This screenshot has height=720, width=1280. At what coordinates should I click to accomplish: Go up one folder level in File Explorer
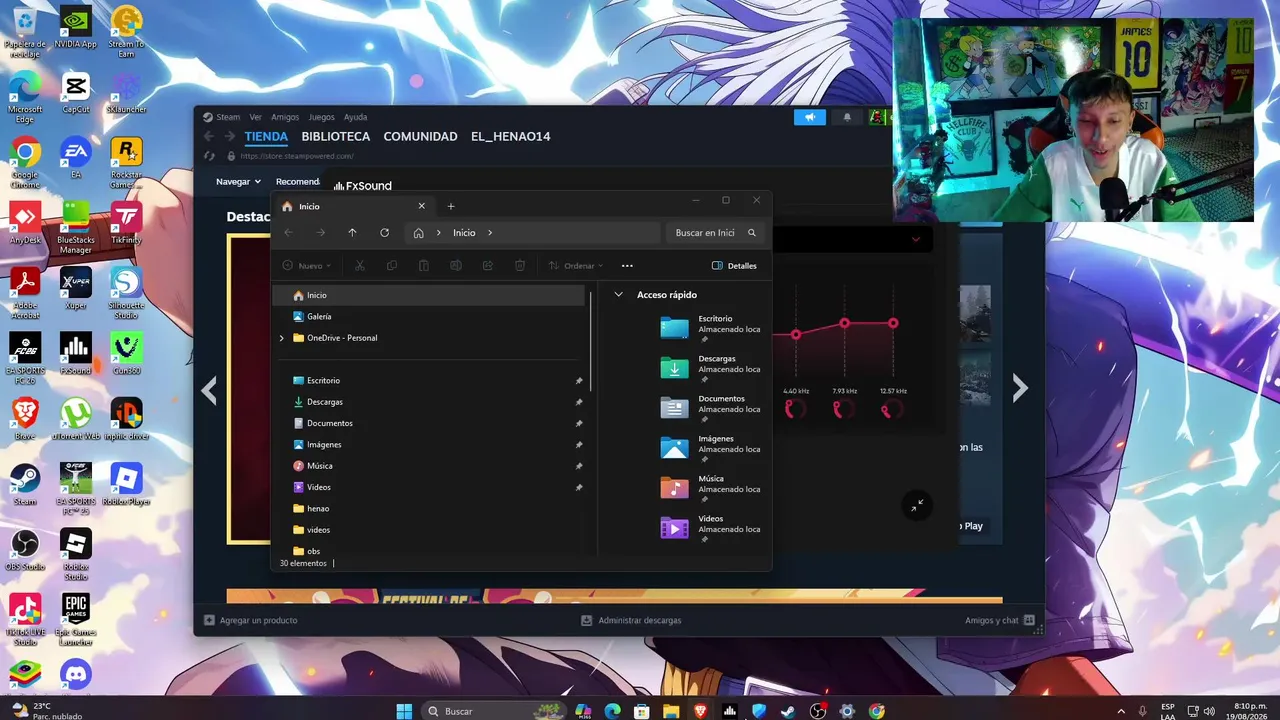(352, 233)
